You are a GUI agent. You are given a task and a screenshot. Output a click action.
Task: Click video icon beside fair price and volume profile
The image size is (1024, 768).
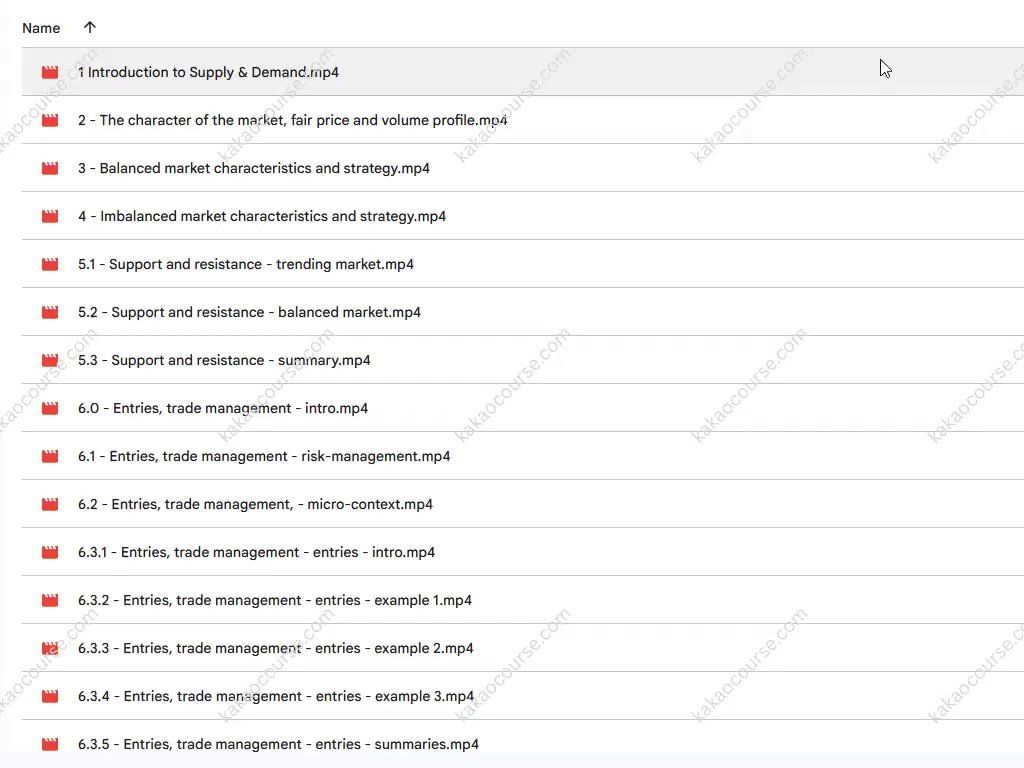coord(50,120)
